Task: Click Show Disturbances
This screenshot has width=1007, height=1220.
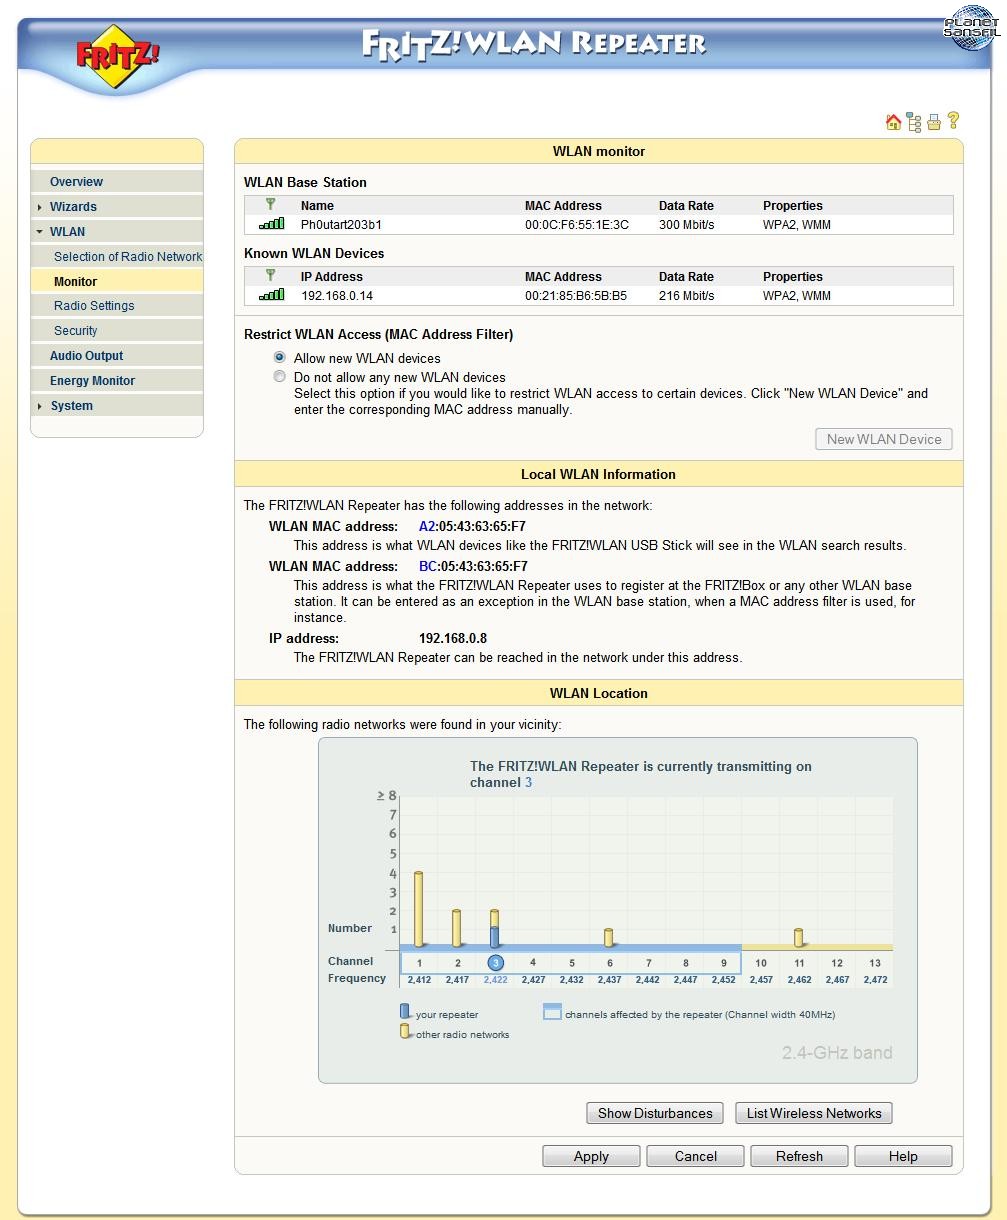Action: [x=655, y=1113]
